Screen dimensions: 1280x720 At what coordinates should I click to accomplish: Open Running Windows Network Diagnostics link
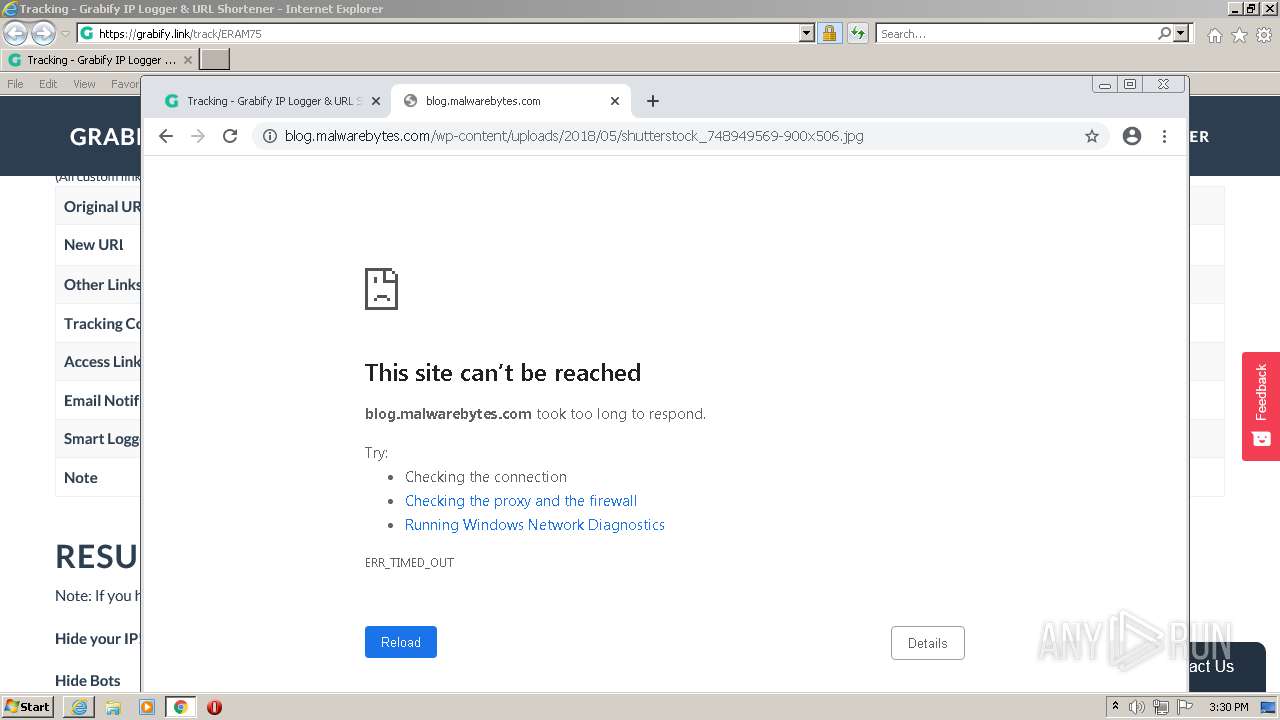535,525
